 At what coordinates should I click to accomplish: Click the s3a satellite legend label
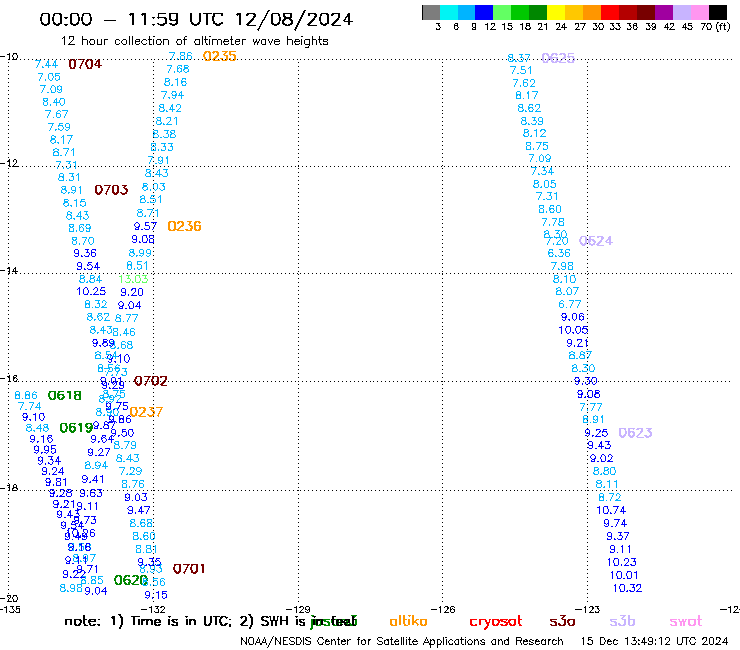click(562, 621)
